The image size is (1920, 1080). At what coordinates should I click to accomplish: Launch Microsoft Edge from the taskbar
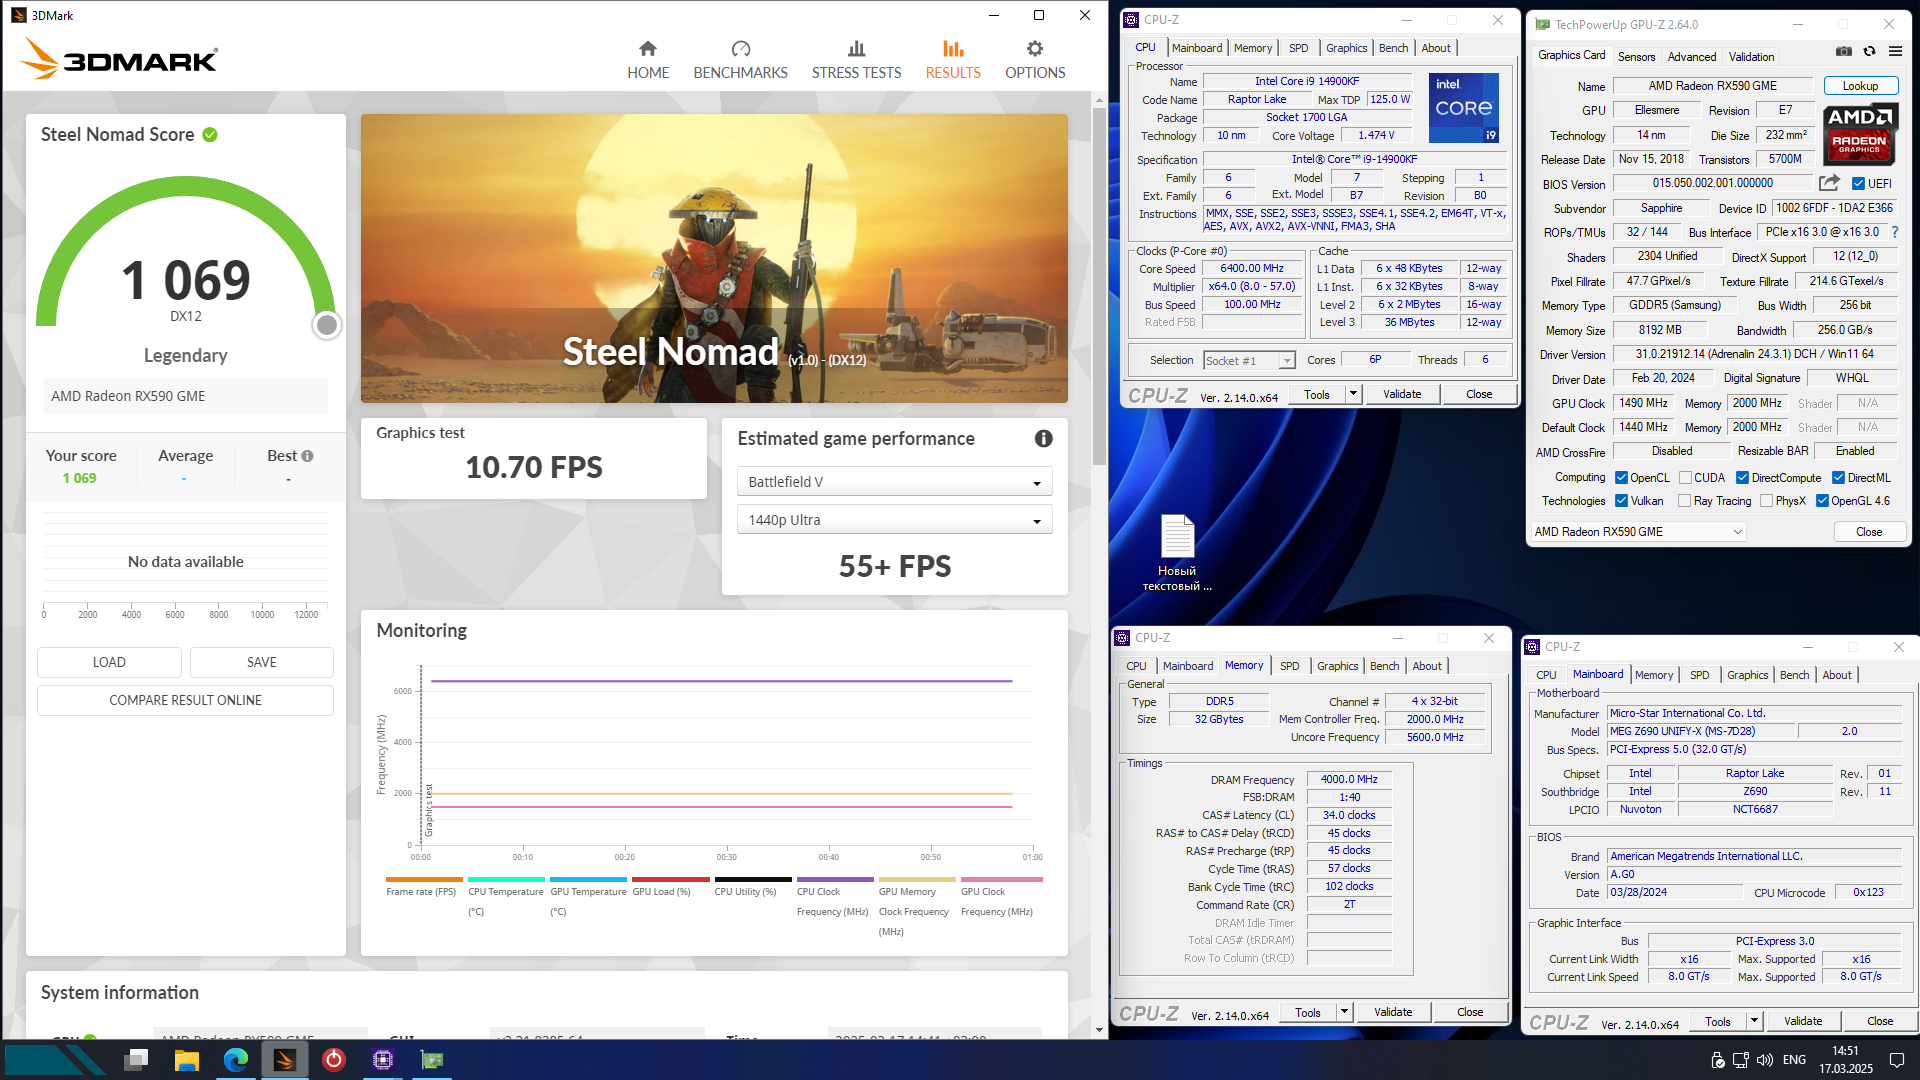236,1060
